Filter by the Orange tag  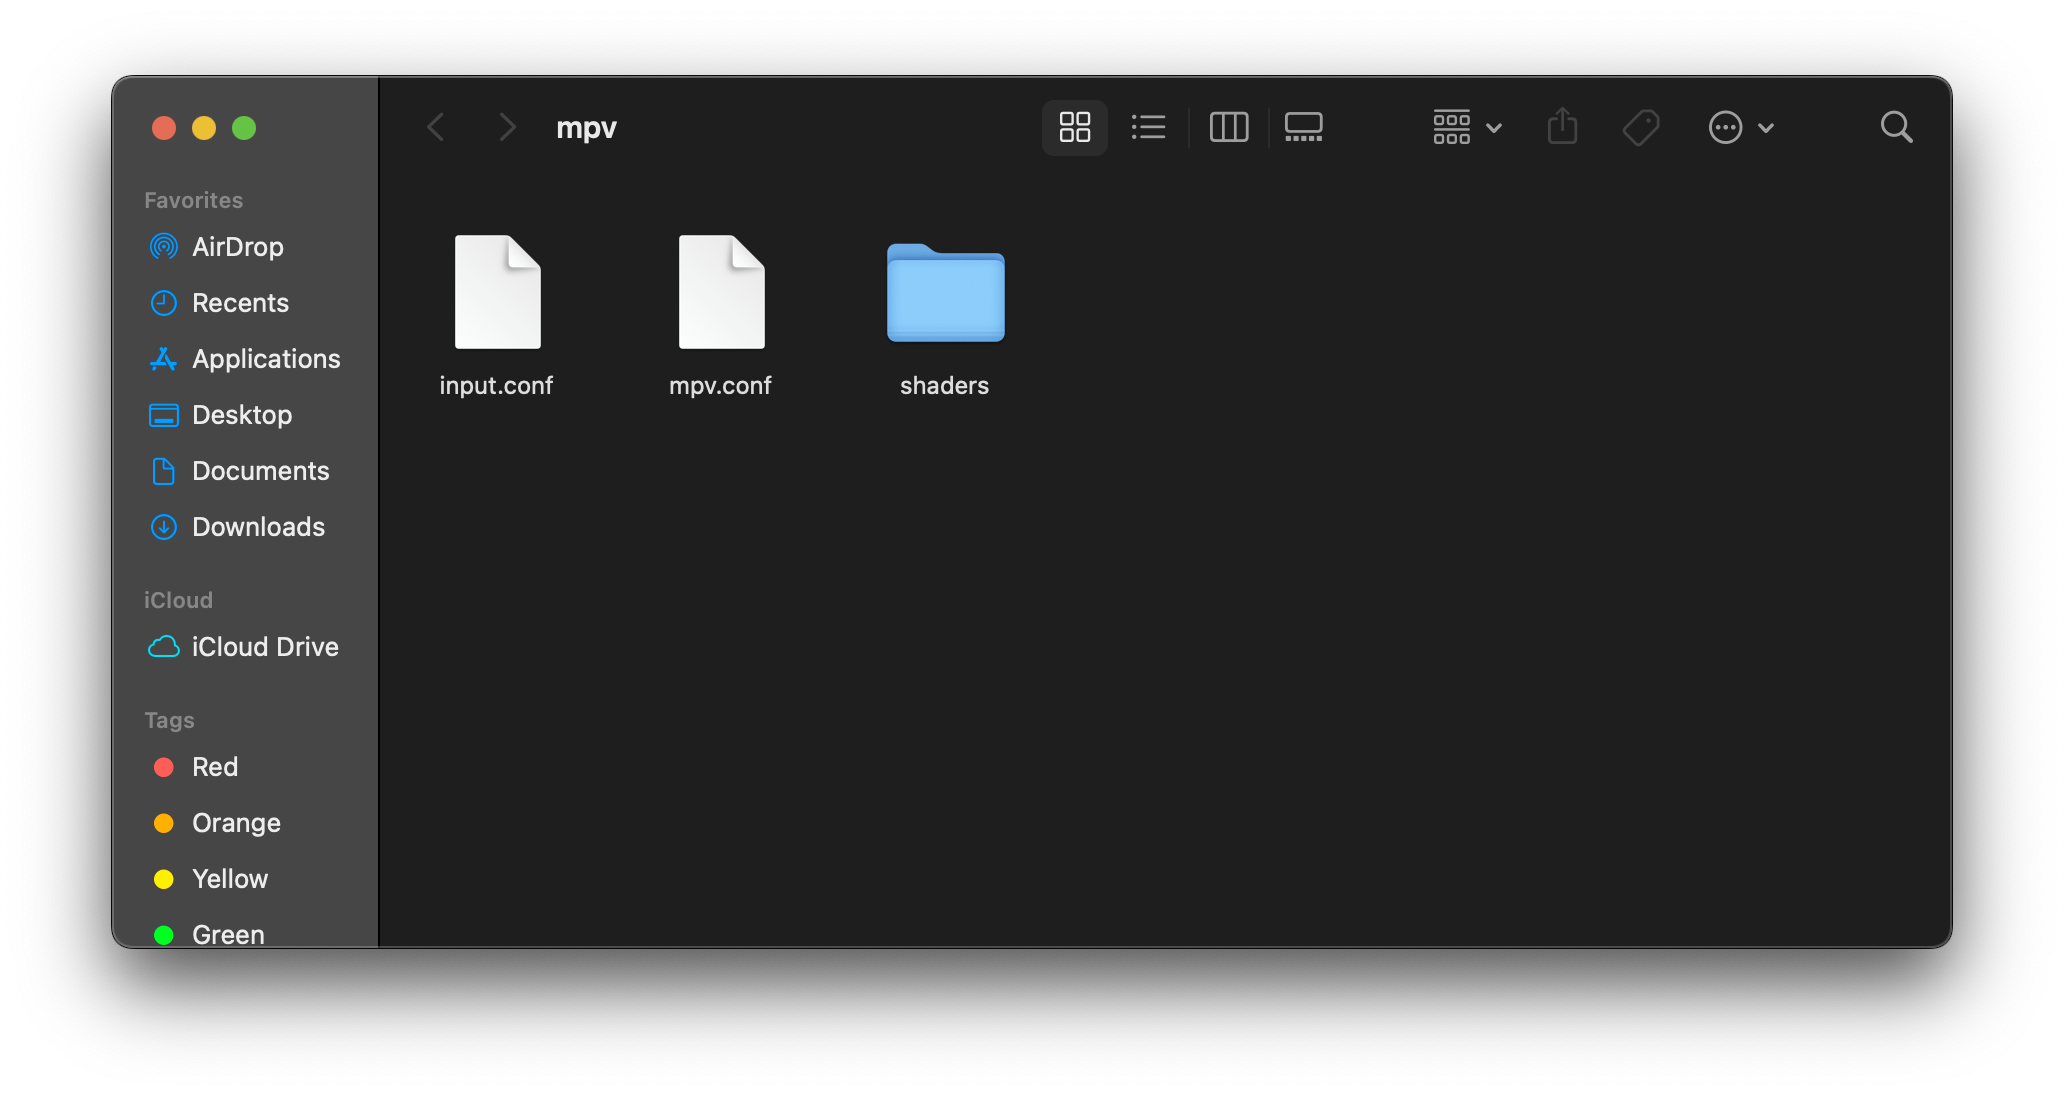click(x=235, y=823)
